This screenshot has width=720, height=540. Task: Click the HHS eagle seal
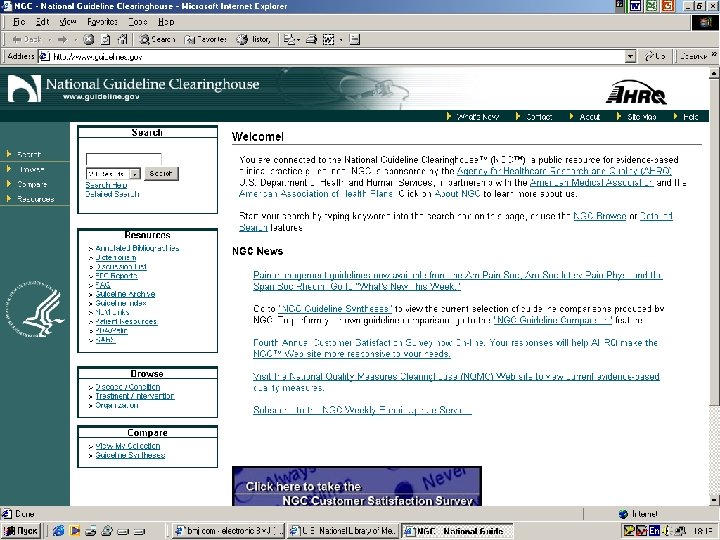[x=35, y=309]
